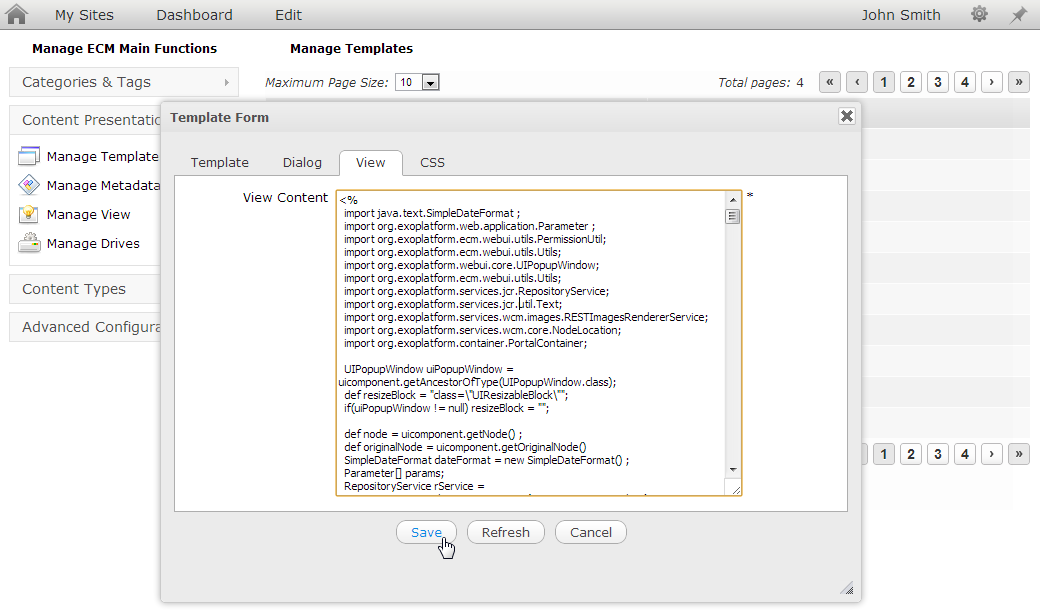Go to the last page in top pager
1040x616 pixels.
pos(1018,83)
